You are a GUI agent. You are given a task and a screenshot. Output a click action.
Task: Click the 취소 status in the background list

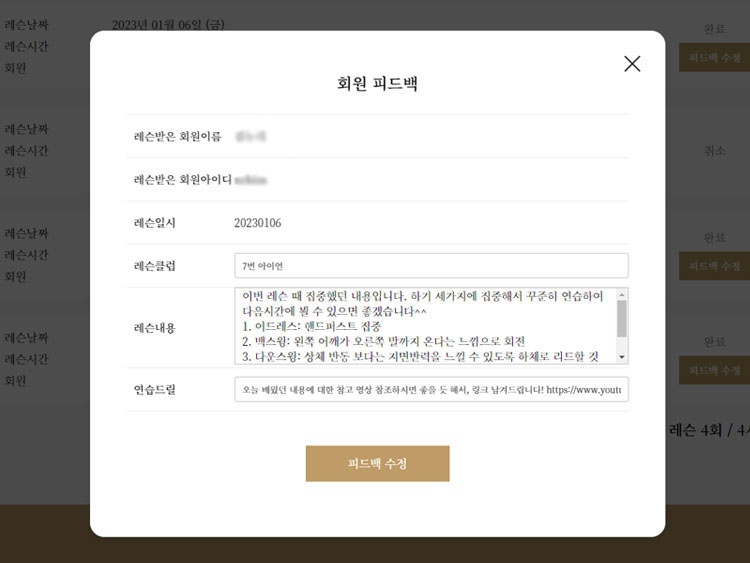tap(714, 151)
